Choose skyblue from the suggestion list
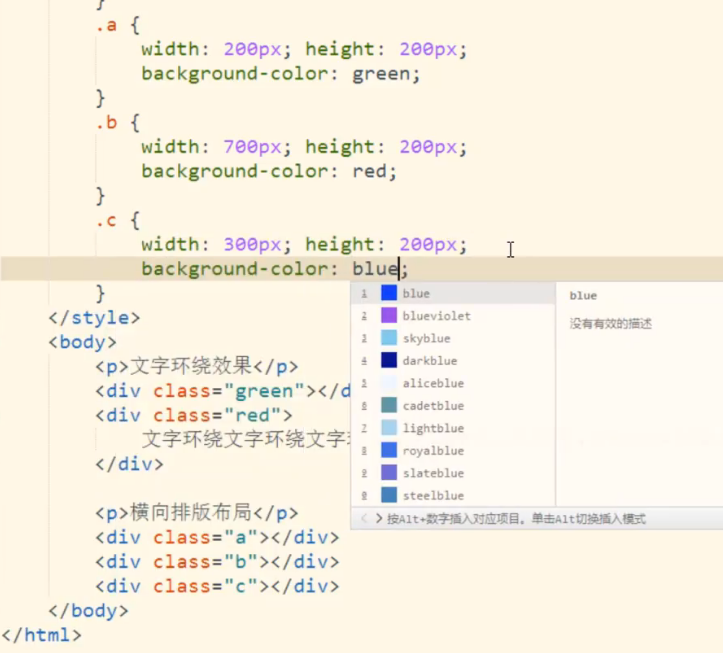Image resolution: width=723 pixels, height=653 pixels. point(453,338)
